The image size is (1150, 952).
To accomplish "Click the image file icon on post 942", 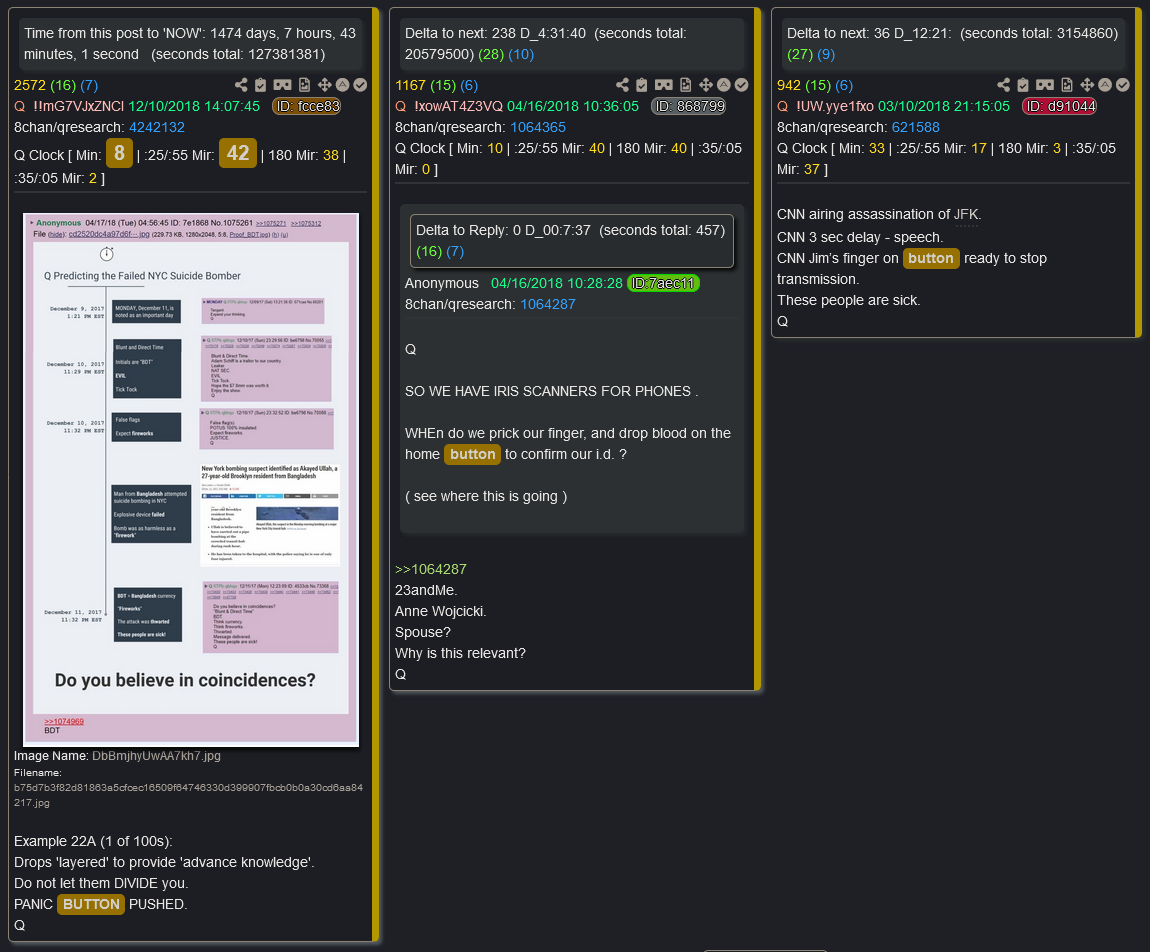I will tap(1067, 85).
